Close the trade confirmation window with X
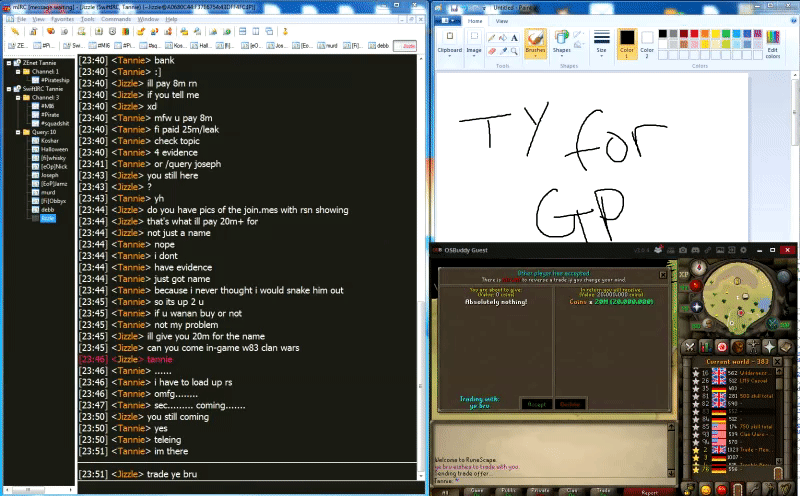The width and height of the screenshot is (800, 496). (663, 275)
